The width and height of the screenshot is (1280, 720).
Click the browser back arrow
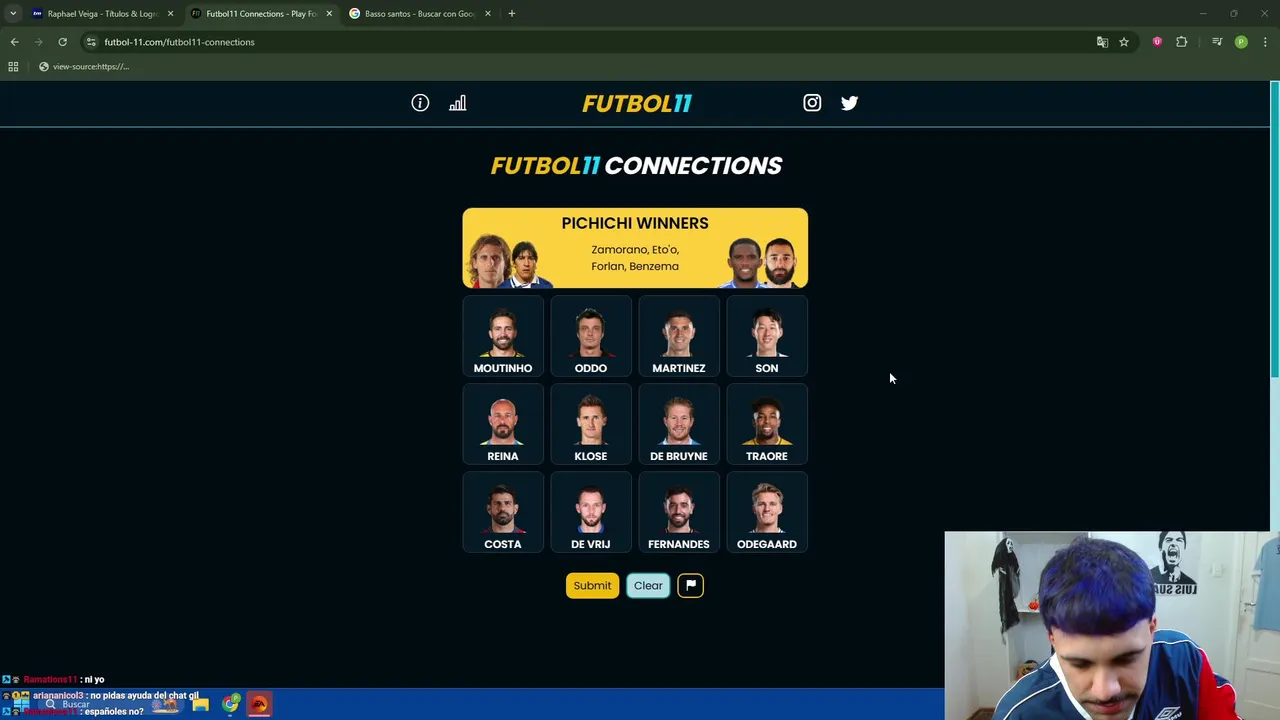[x=14, y=42]
